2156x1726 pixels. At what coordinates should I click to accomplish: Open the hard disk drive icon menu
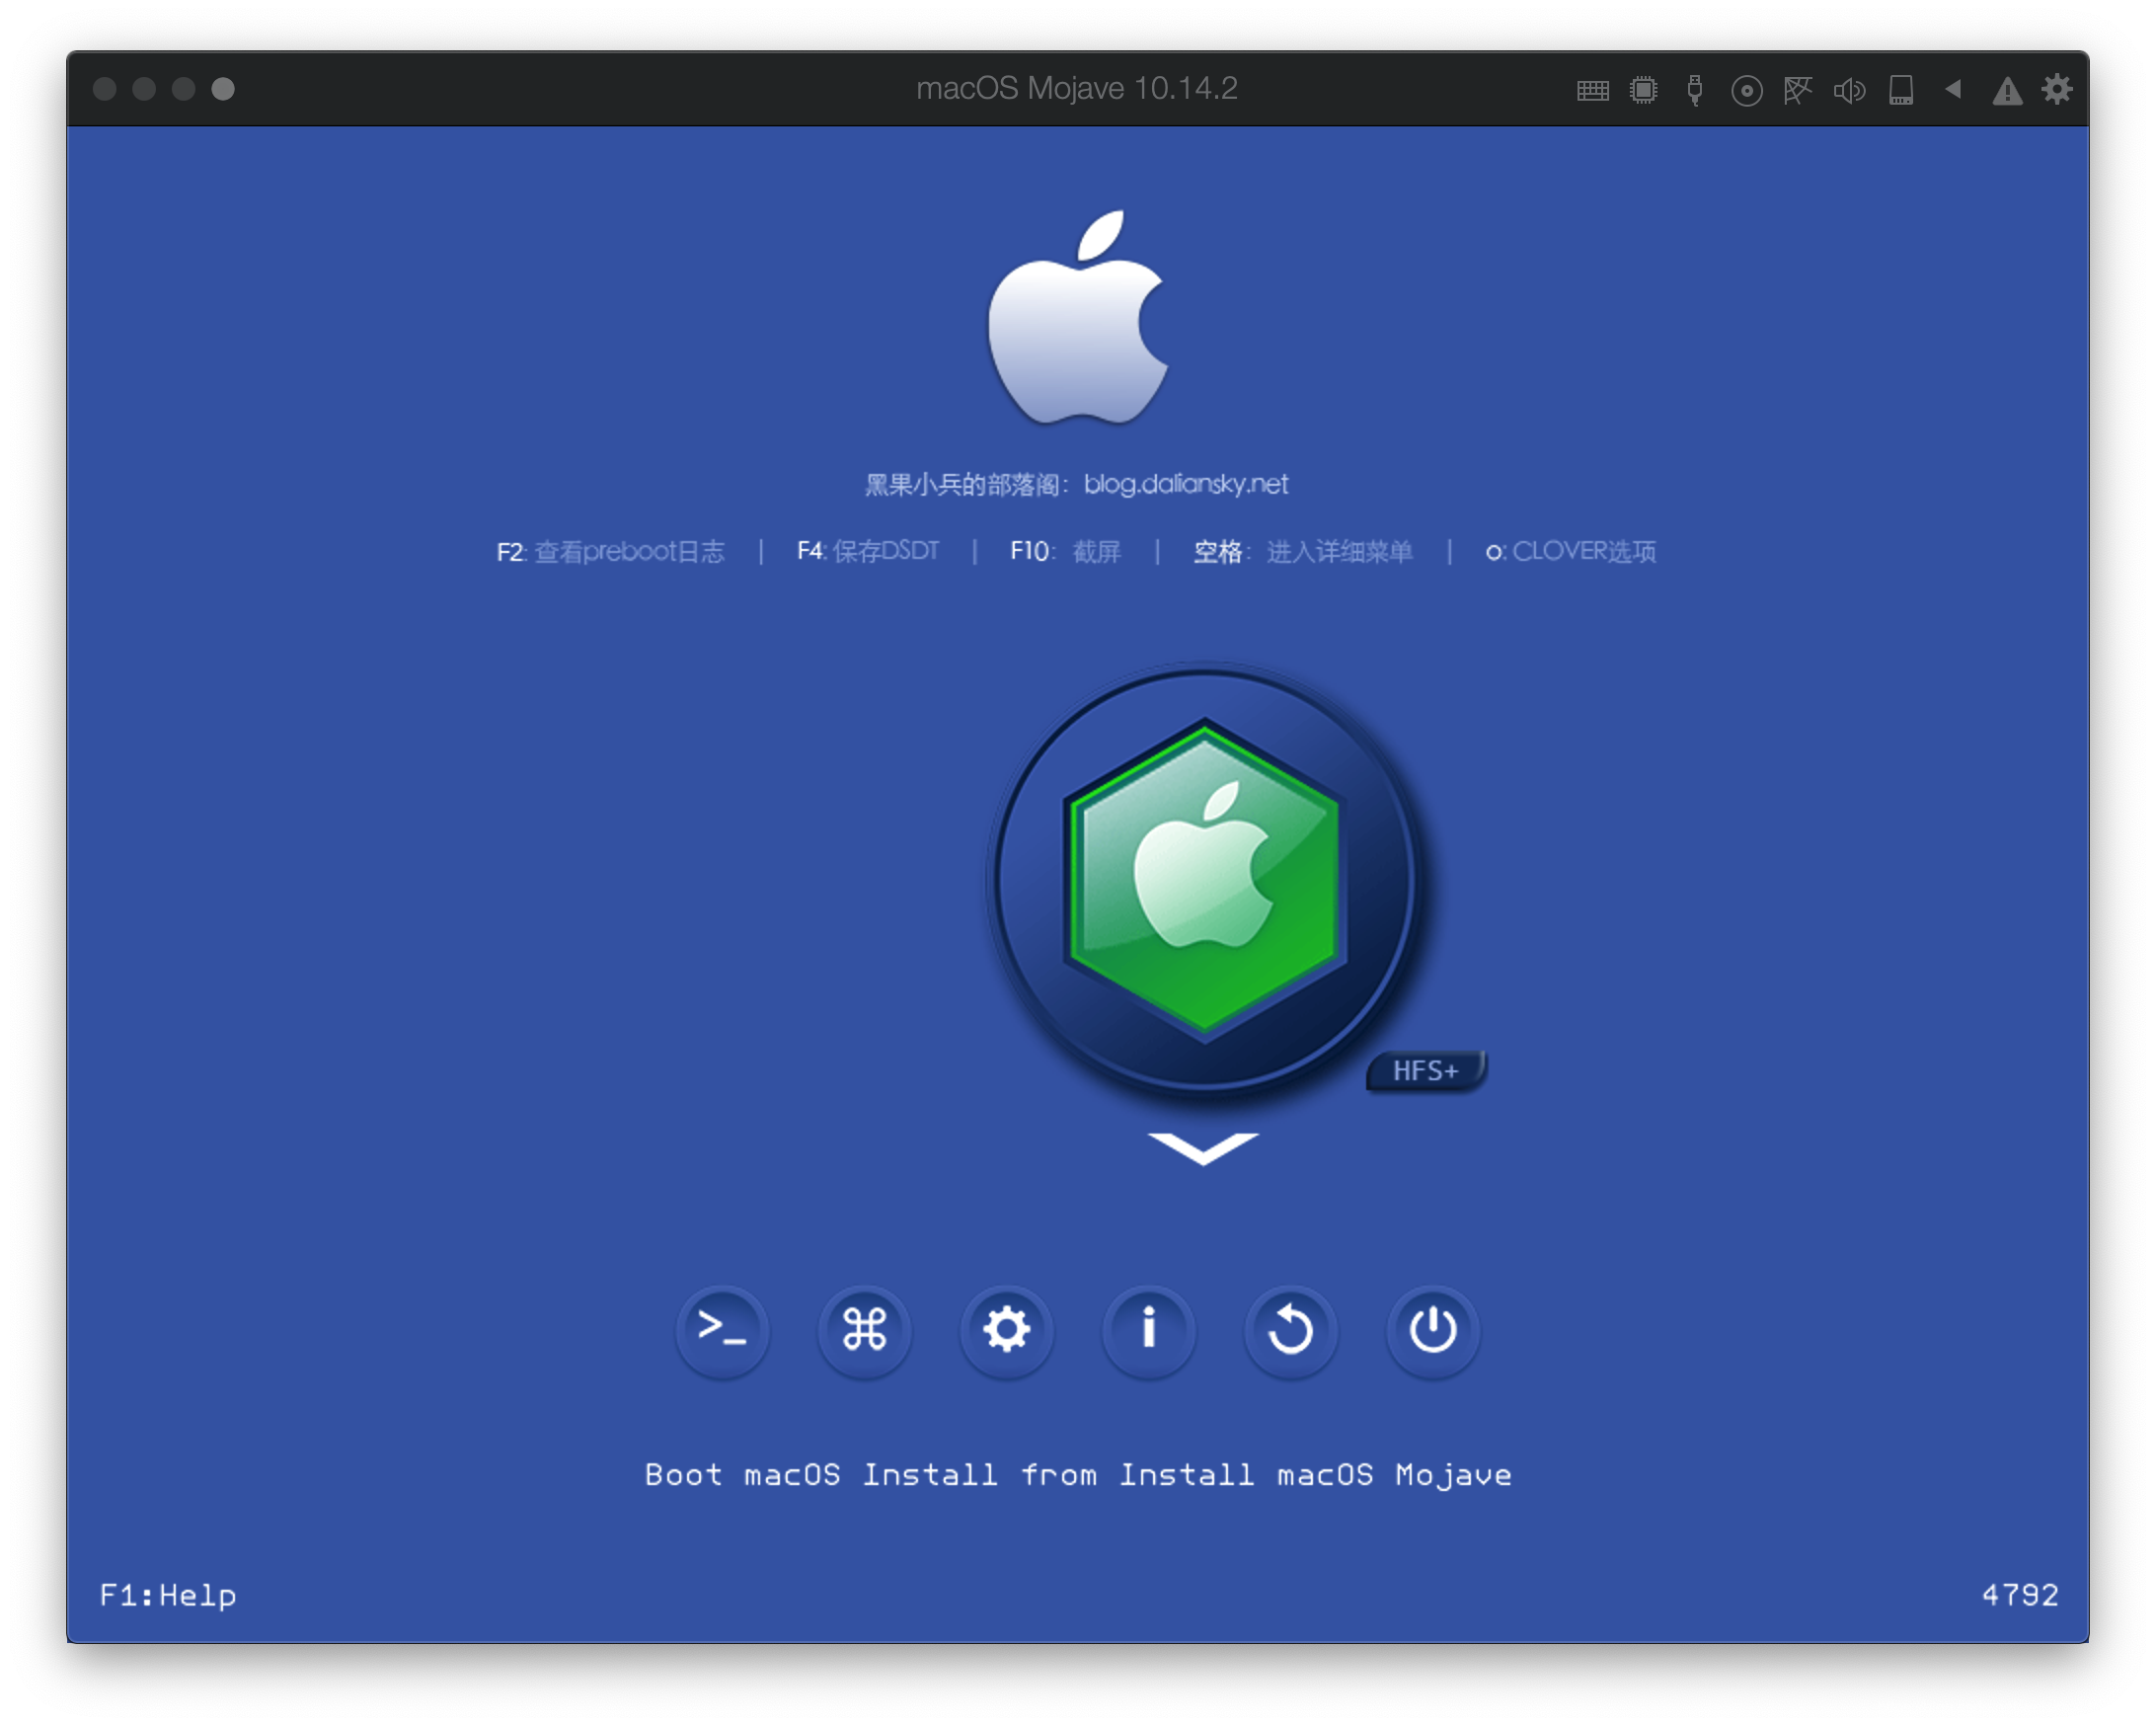click(1901, 91)
